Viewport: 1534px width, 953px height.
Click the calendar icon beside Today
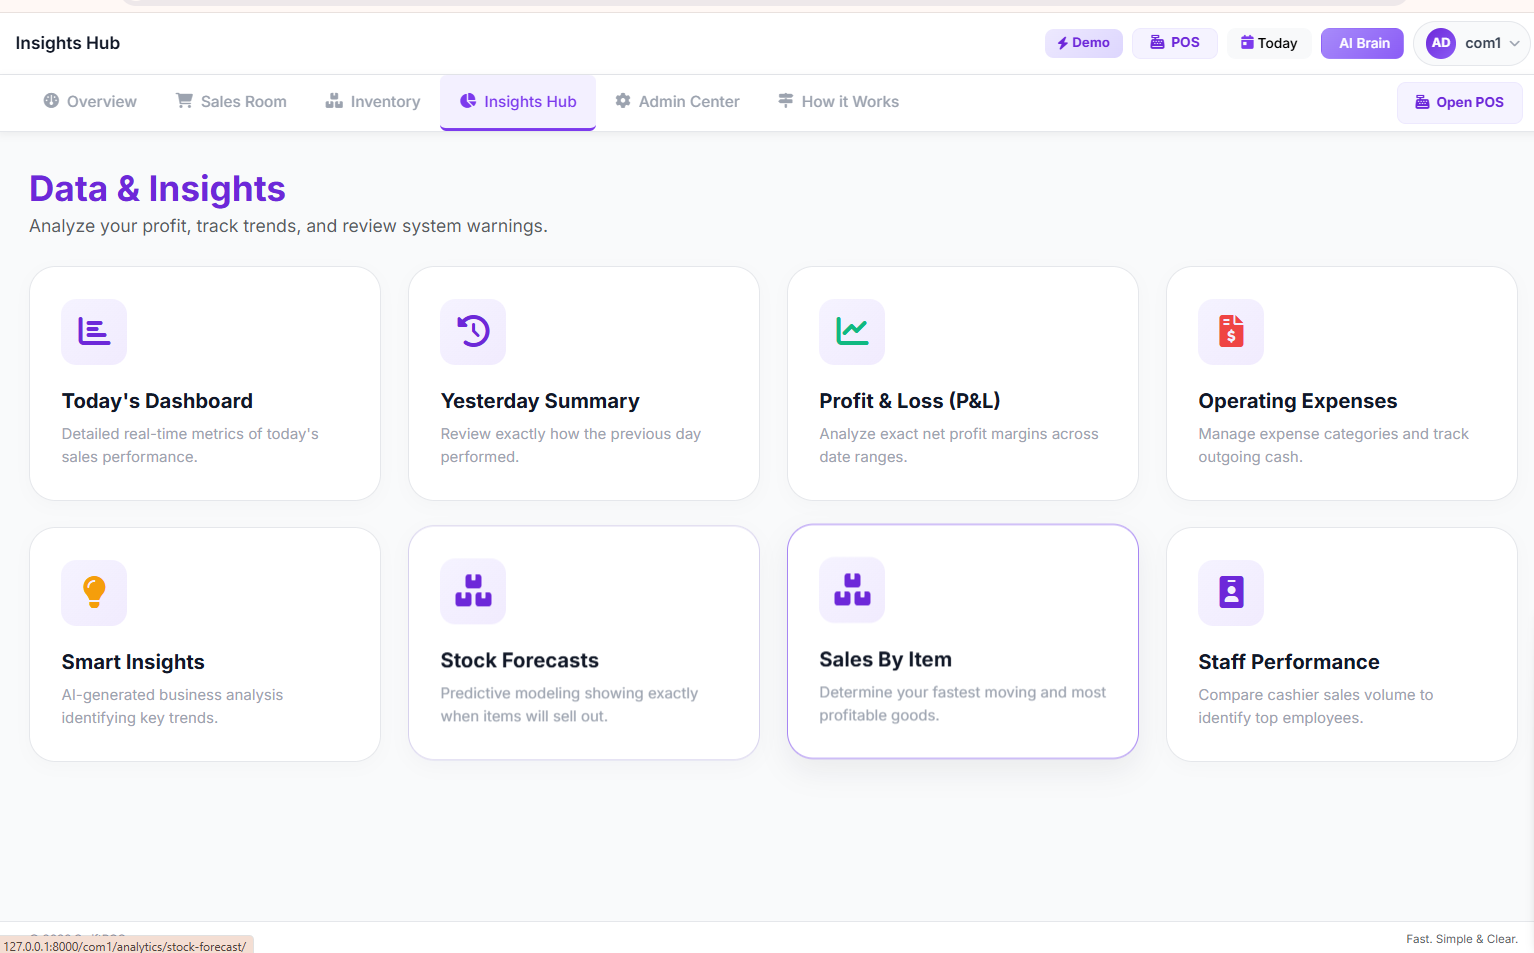pos(1247,42)
